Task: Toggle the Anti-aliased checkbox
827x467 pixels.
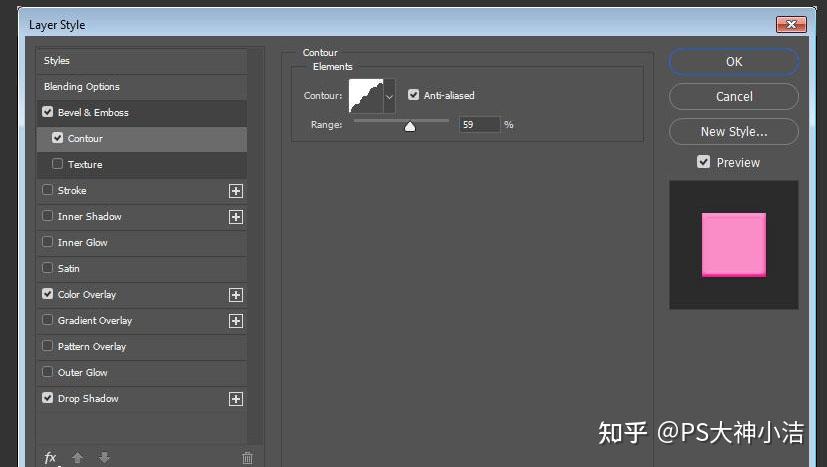Action: click(x=414, y=94)
